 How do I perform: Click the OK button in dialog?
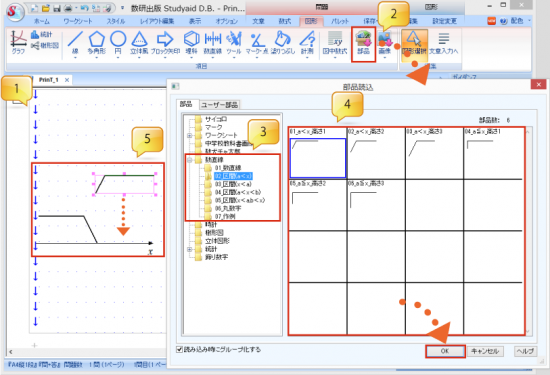[x=445, y=351]
